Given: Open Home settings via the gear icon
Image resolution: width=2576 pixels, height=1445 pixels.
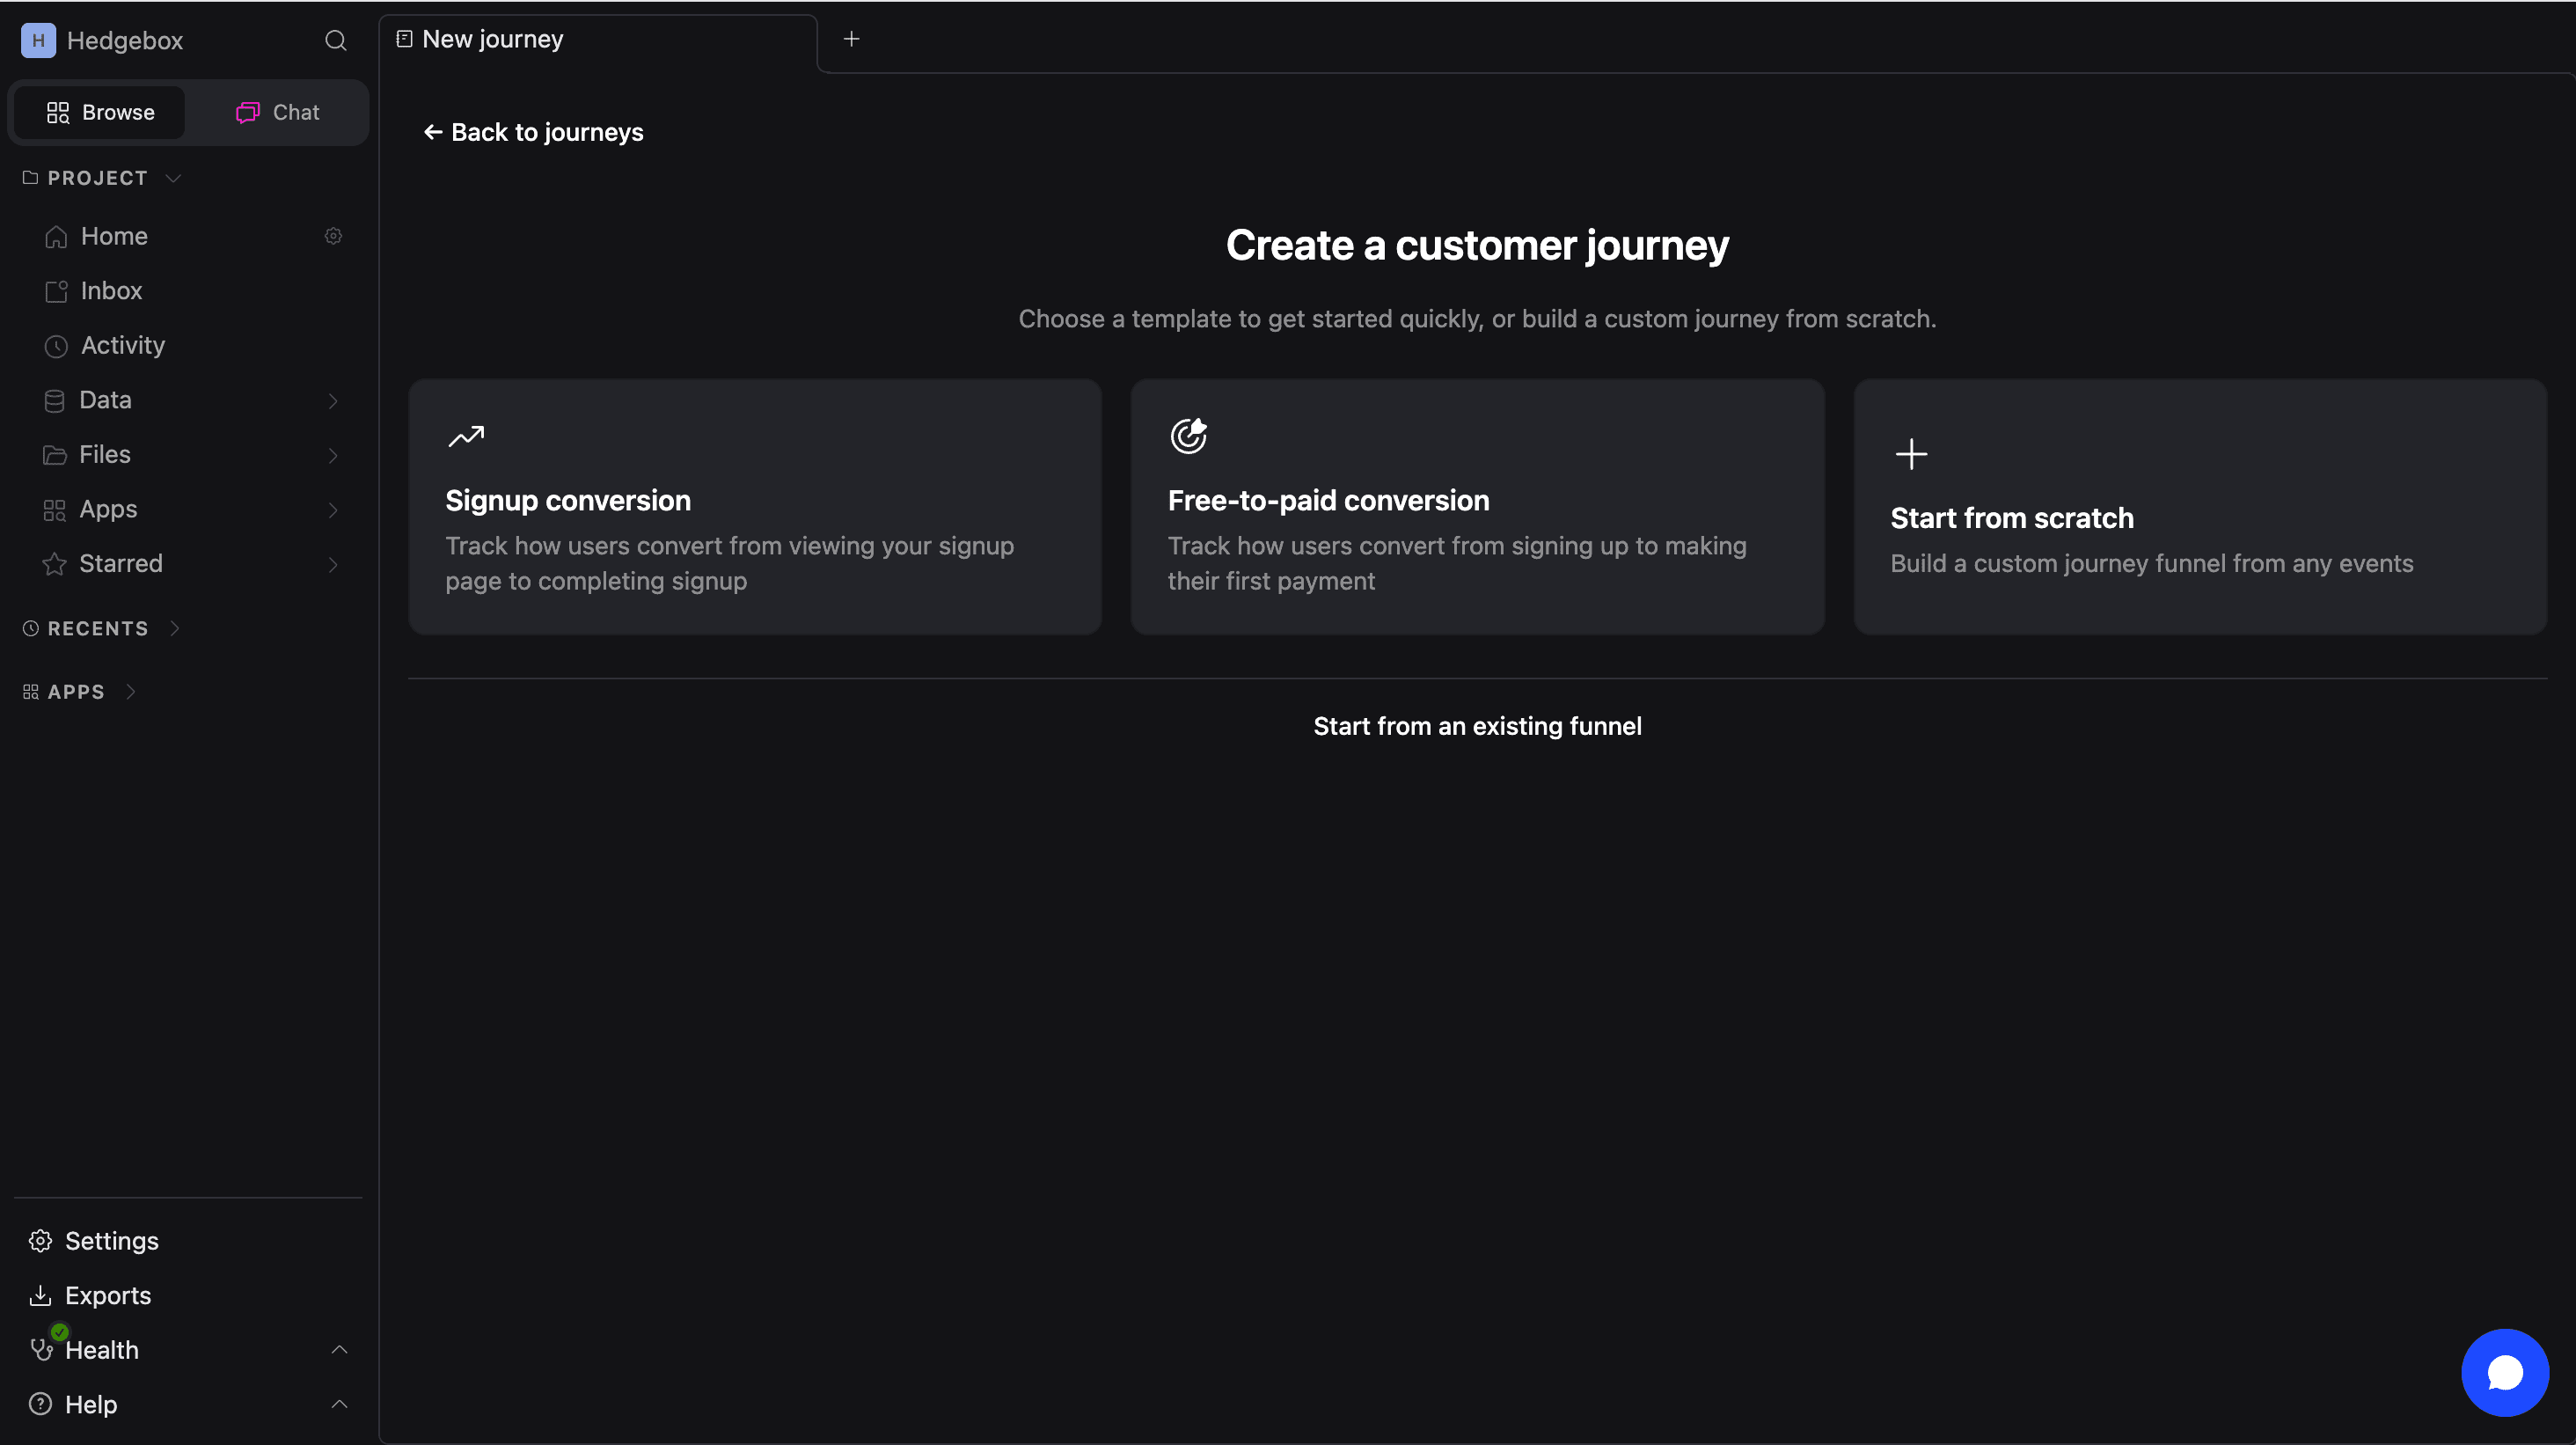Looking at the screenshot, I should pos(333,235).
